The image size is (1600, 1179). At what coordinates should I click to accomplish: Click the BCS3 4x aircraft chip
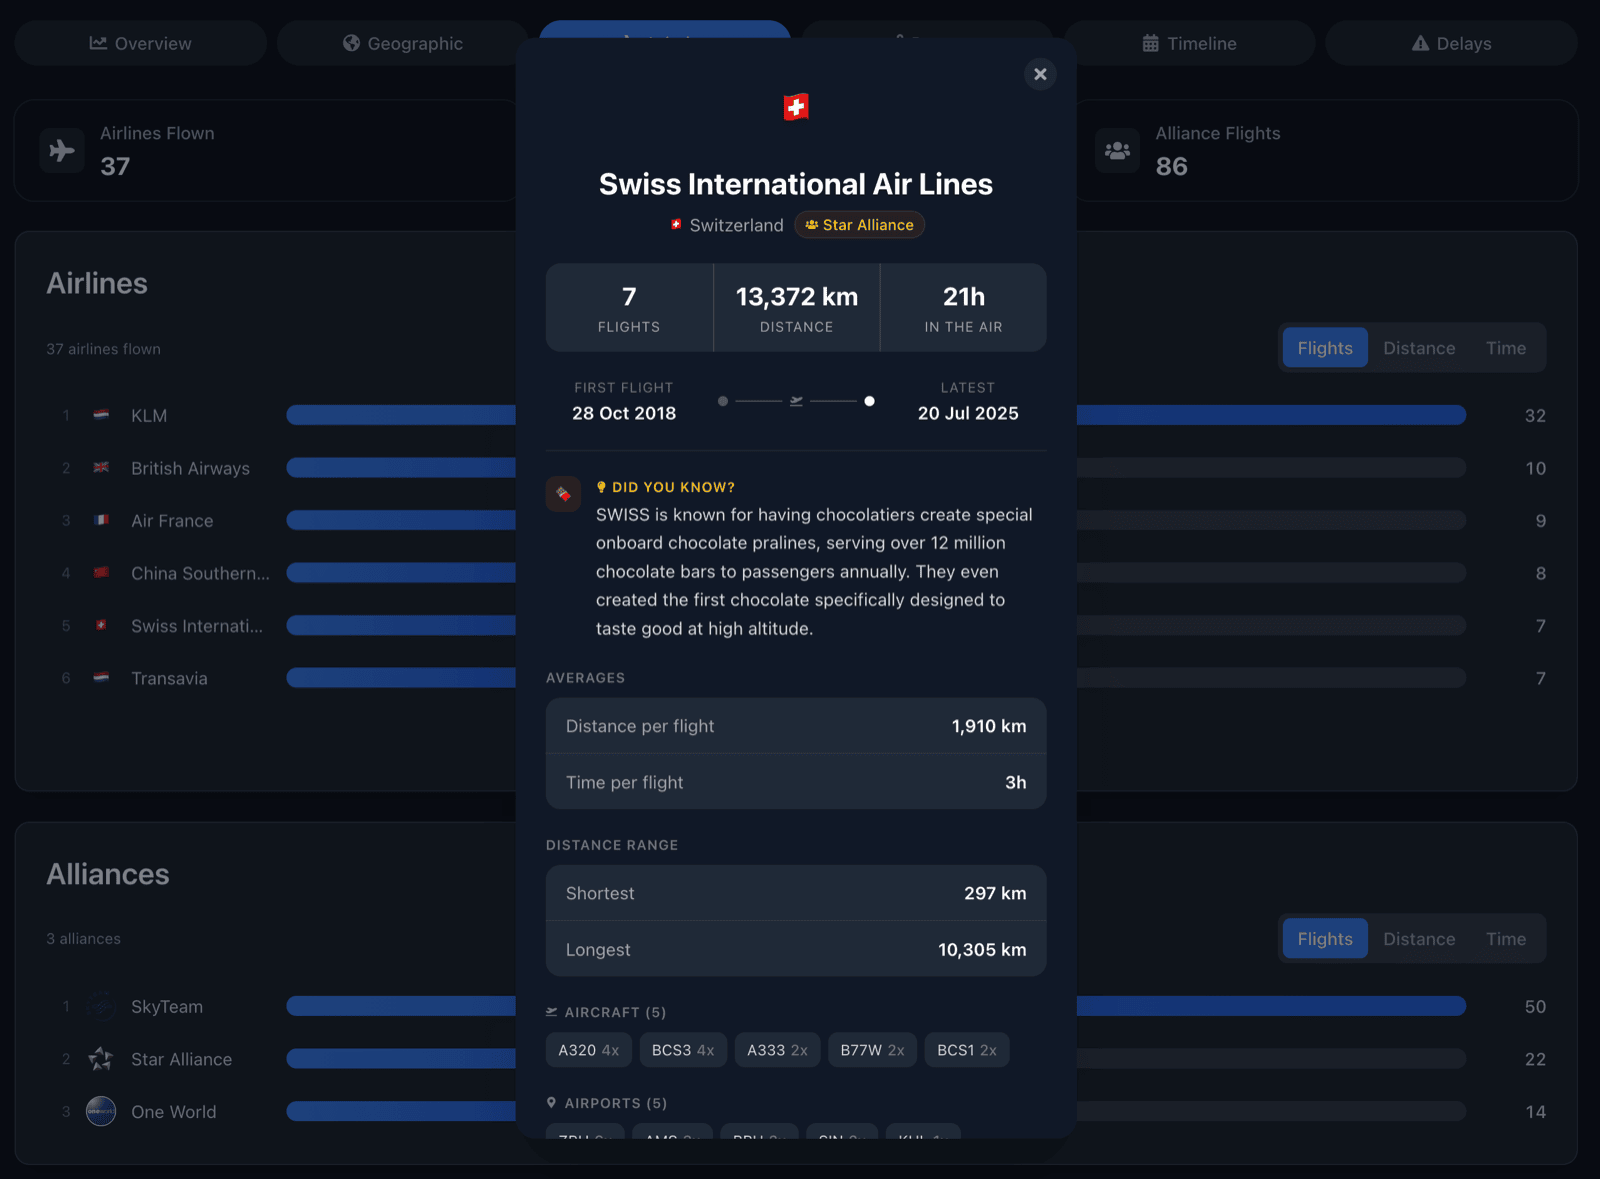click(x=683, y=1050)
